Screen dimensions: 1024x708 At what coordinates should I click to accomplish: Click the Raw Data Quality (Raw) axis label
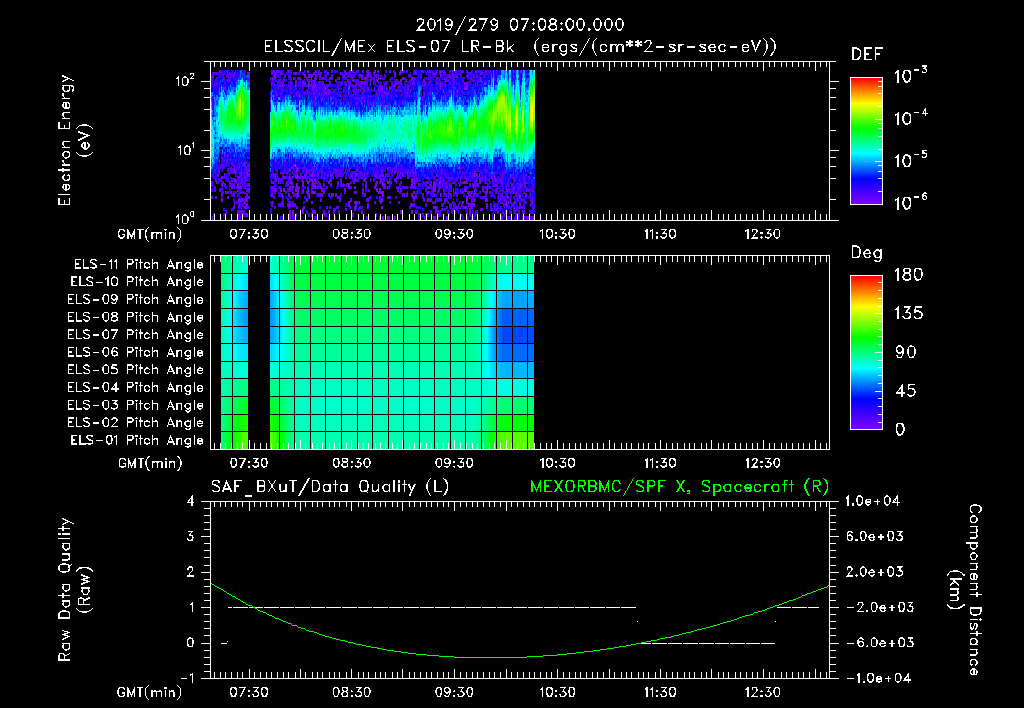coord(74,590)
